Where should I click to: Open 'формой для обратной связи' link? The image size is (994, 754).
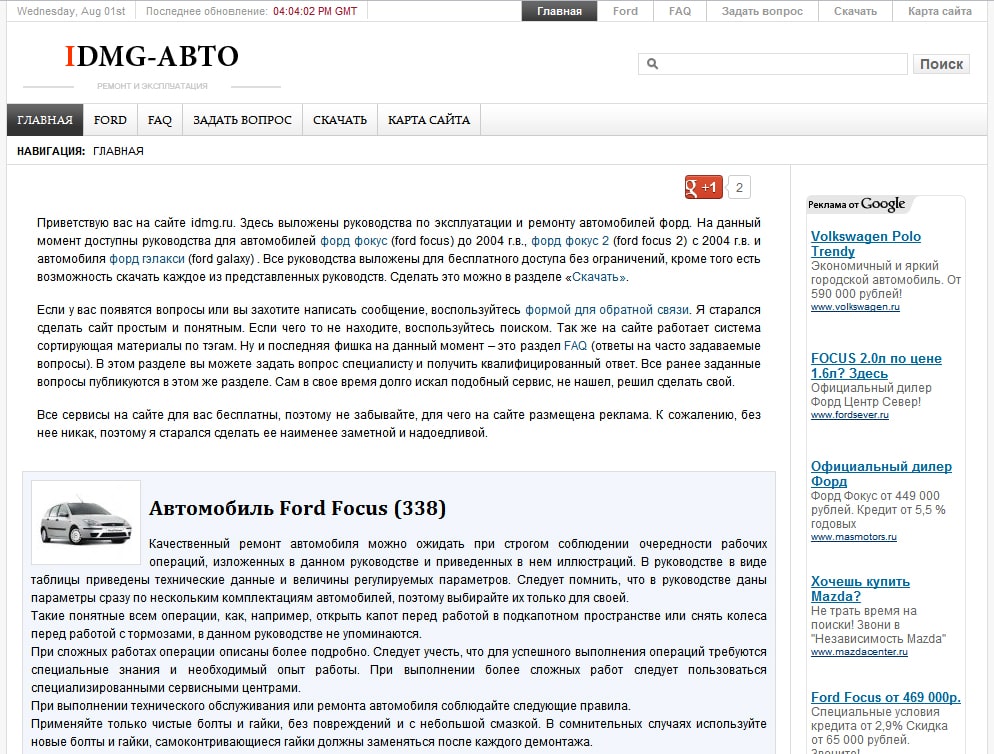pos(607,310)
